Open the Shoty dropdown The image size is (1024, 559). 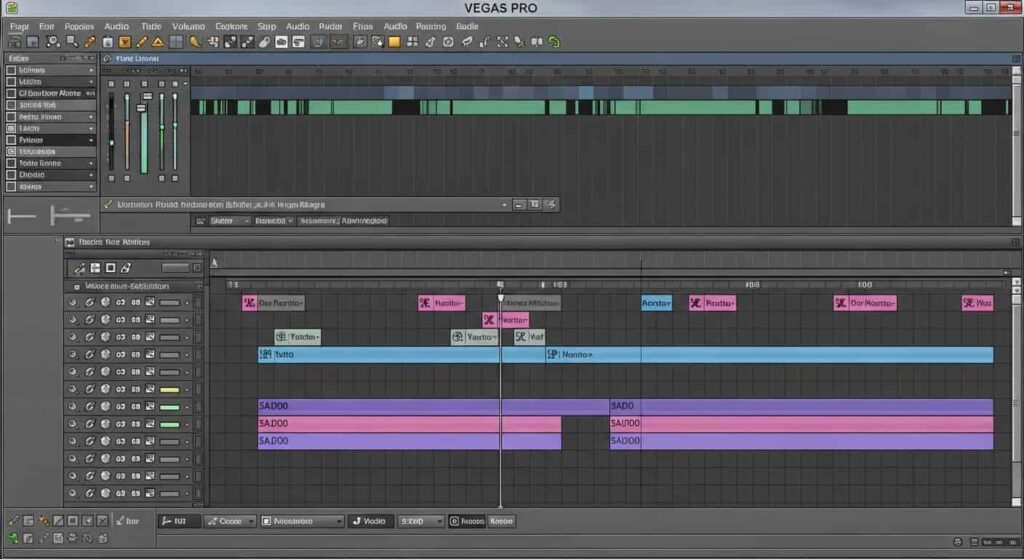(x=229, y=221)
